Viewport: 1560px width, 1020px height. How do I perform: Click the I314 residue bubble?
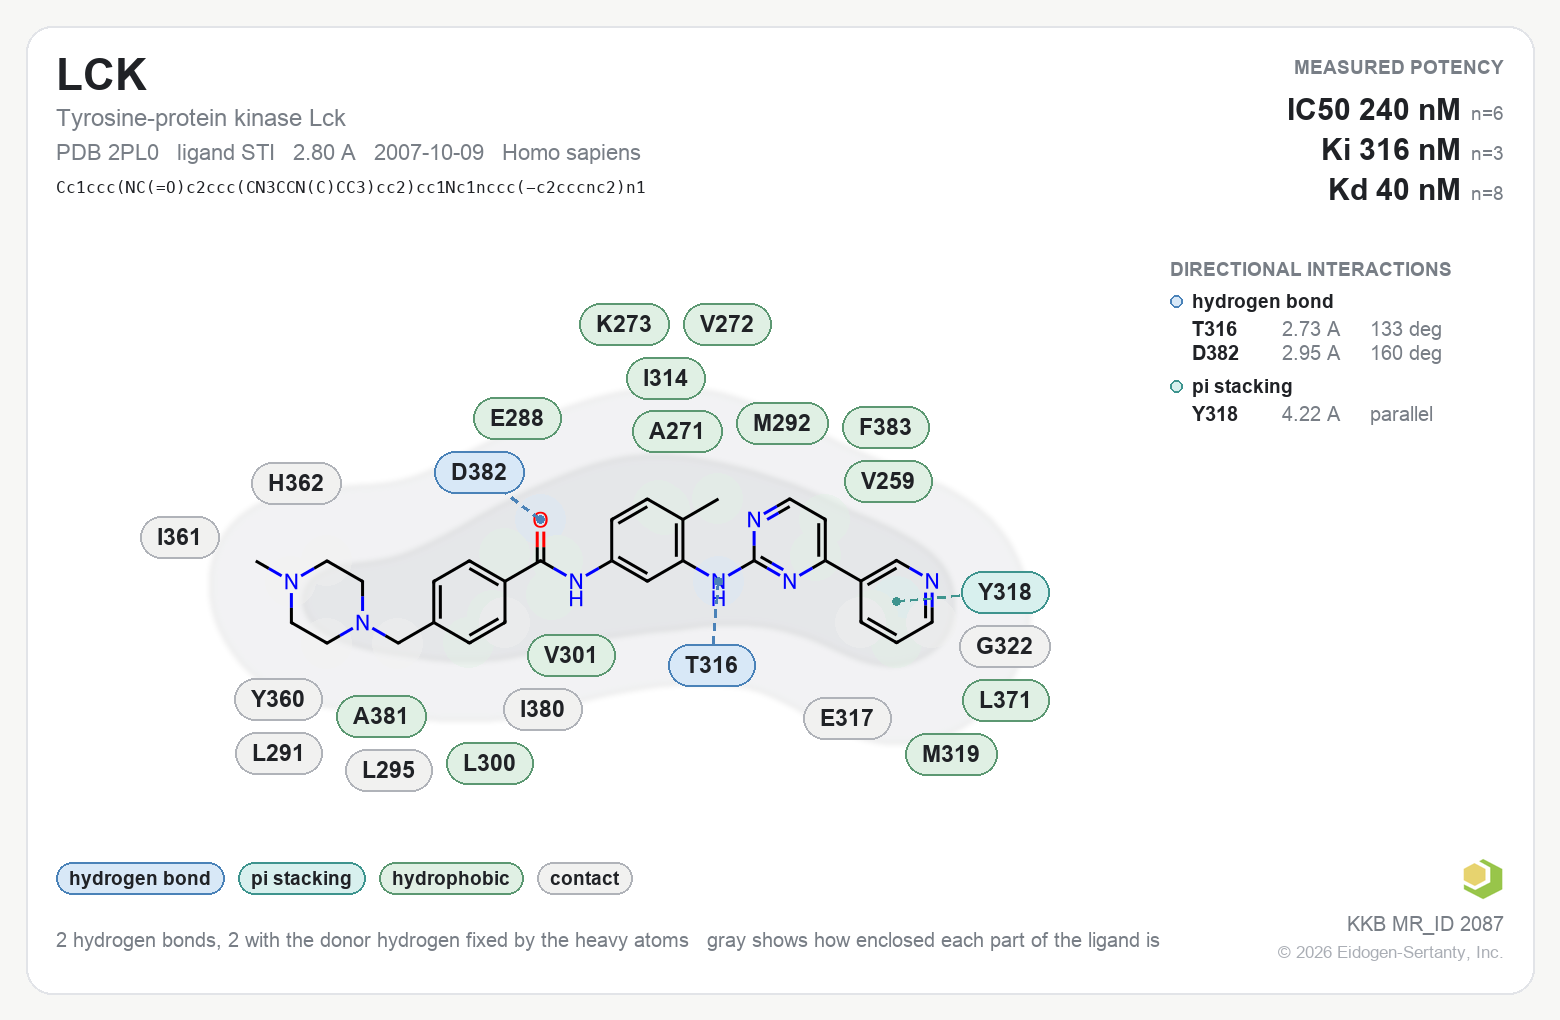666,378
